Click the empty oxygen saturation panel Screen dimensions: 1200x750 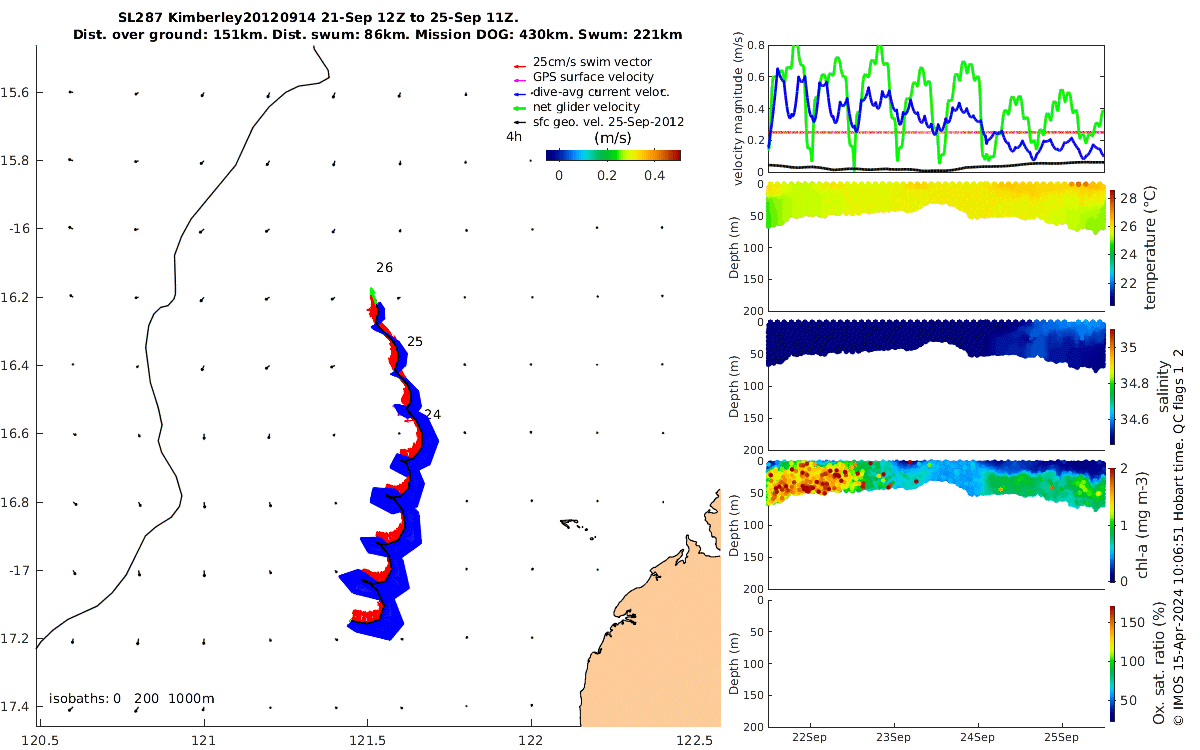(935, 662)
